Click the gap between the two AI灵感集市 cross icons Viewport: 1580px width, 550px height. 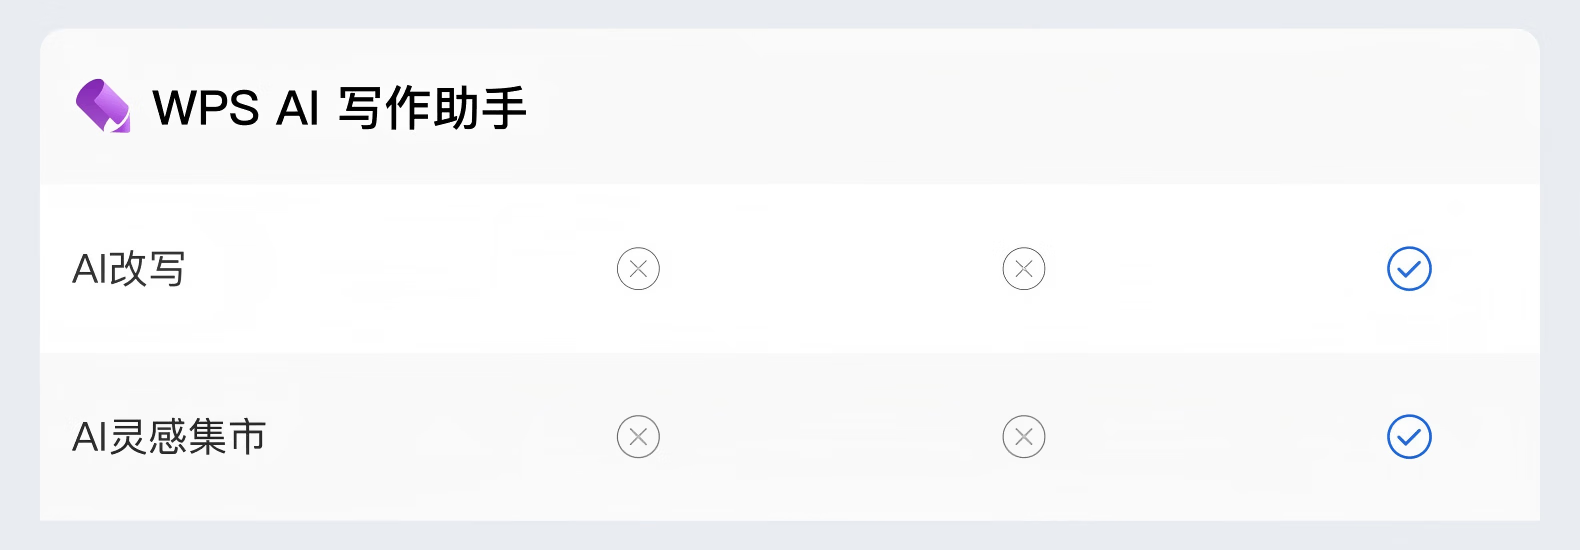830,437
